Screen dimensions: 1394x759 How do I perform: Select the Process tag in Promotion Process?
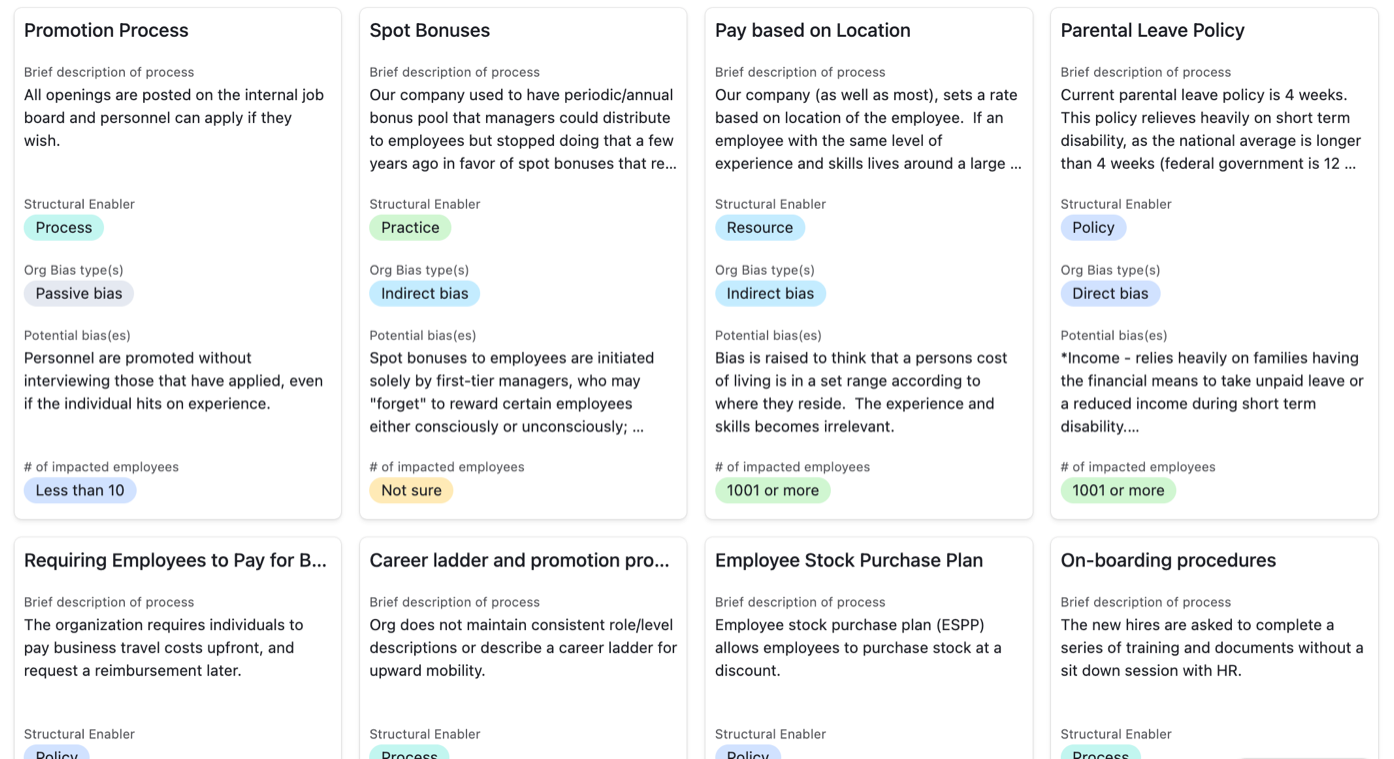(x=64, y=227)
